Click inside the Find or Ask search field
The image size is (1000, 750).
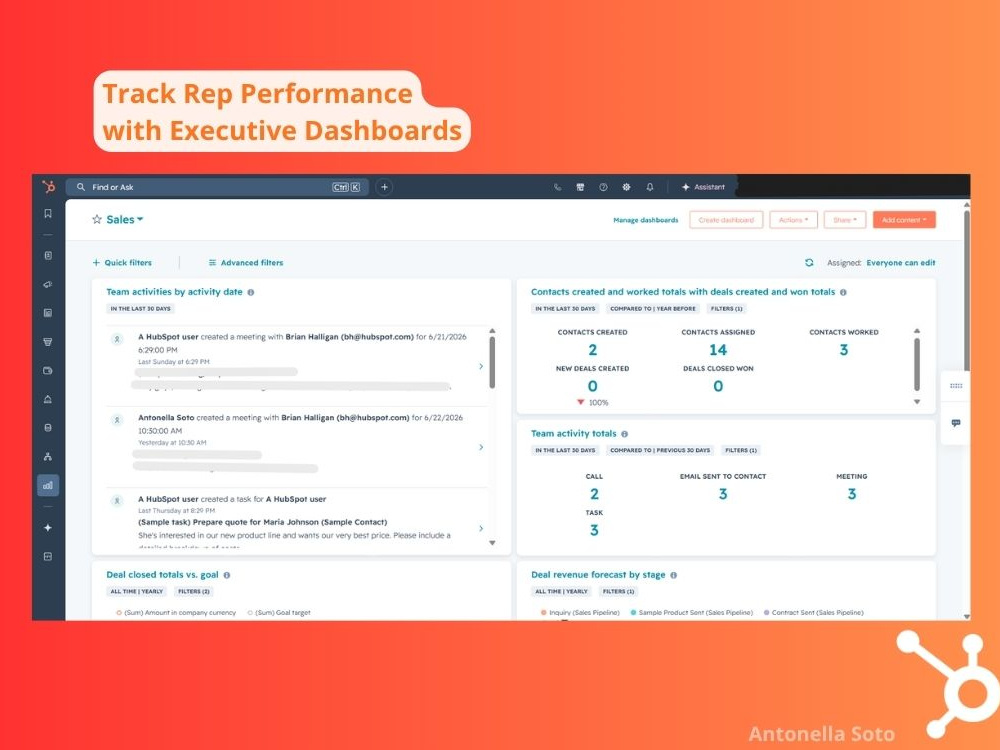[x=217, y=187]
